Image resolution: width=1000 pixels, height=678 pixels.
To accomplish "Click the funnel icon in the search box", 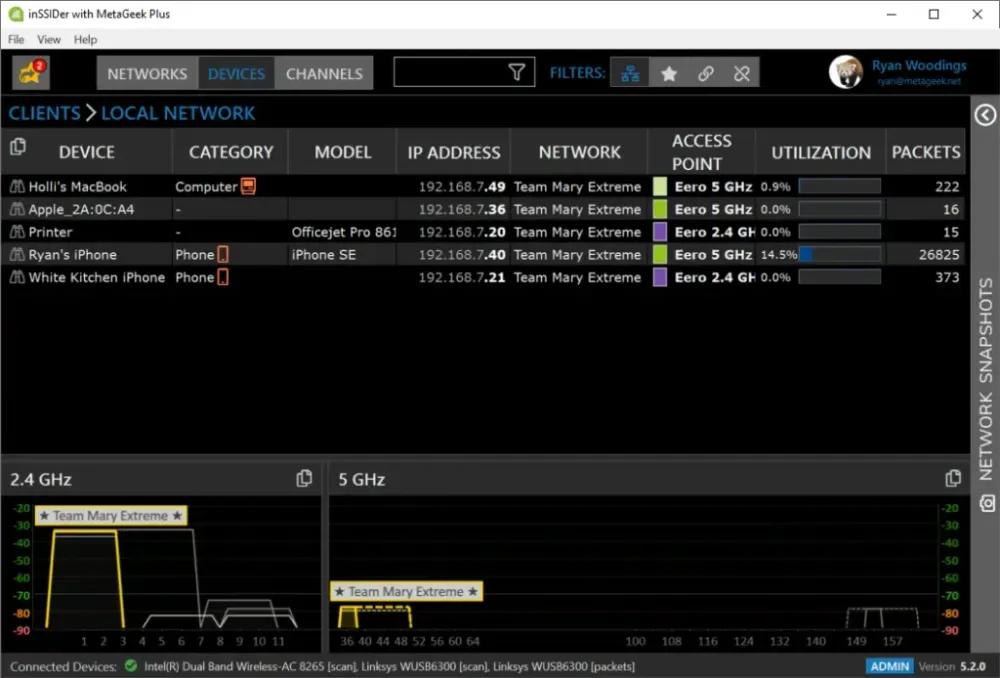I will tap(516, 72).
